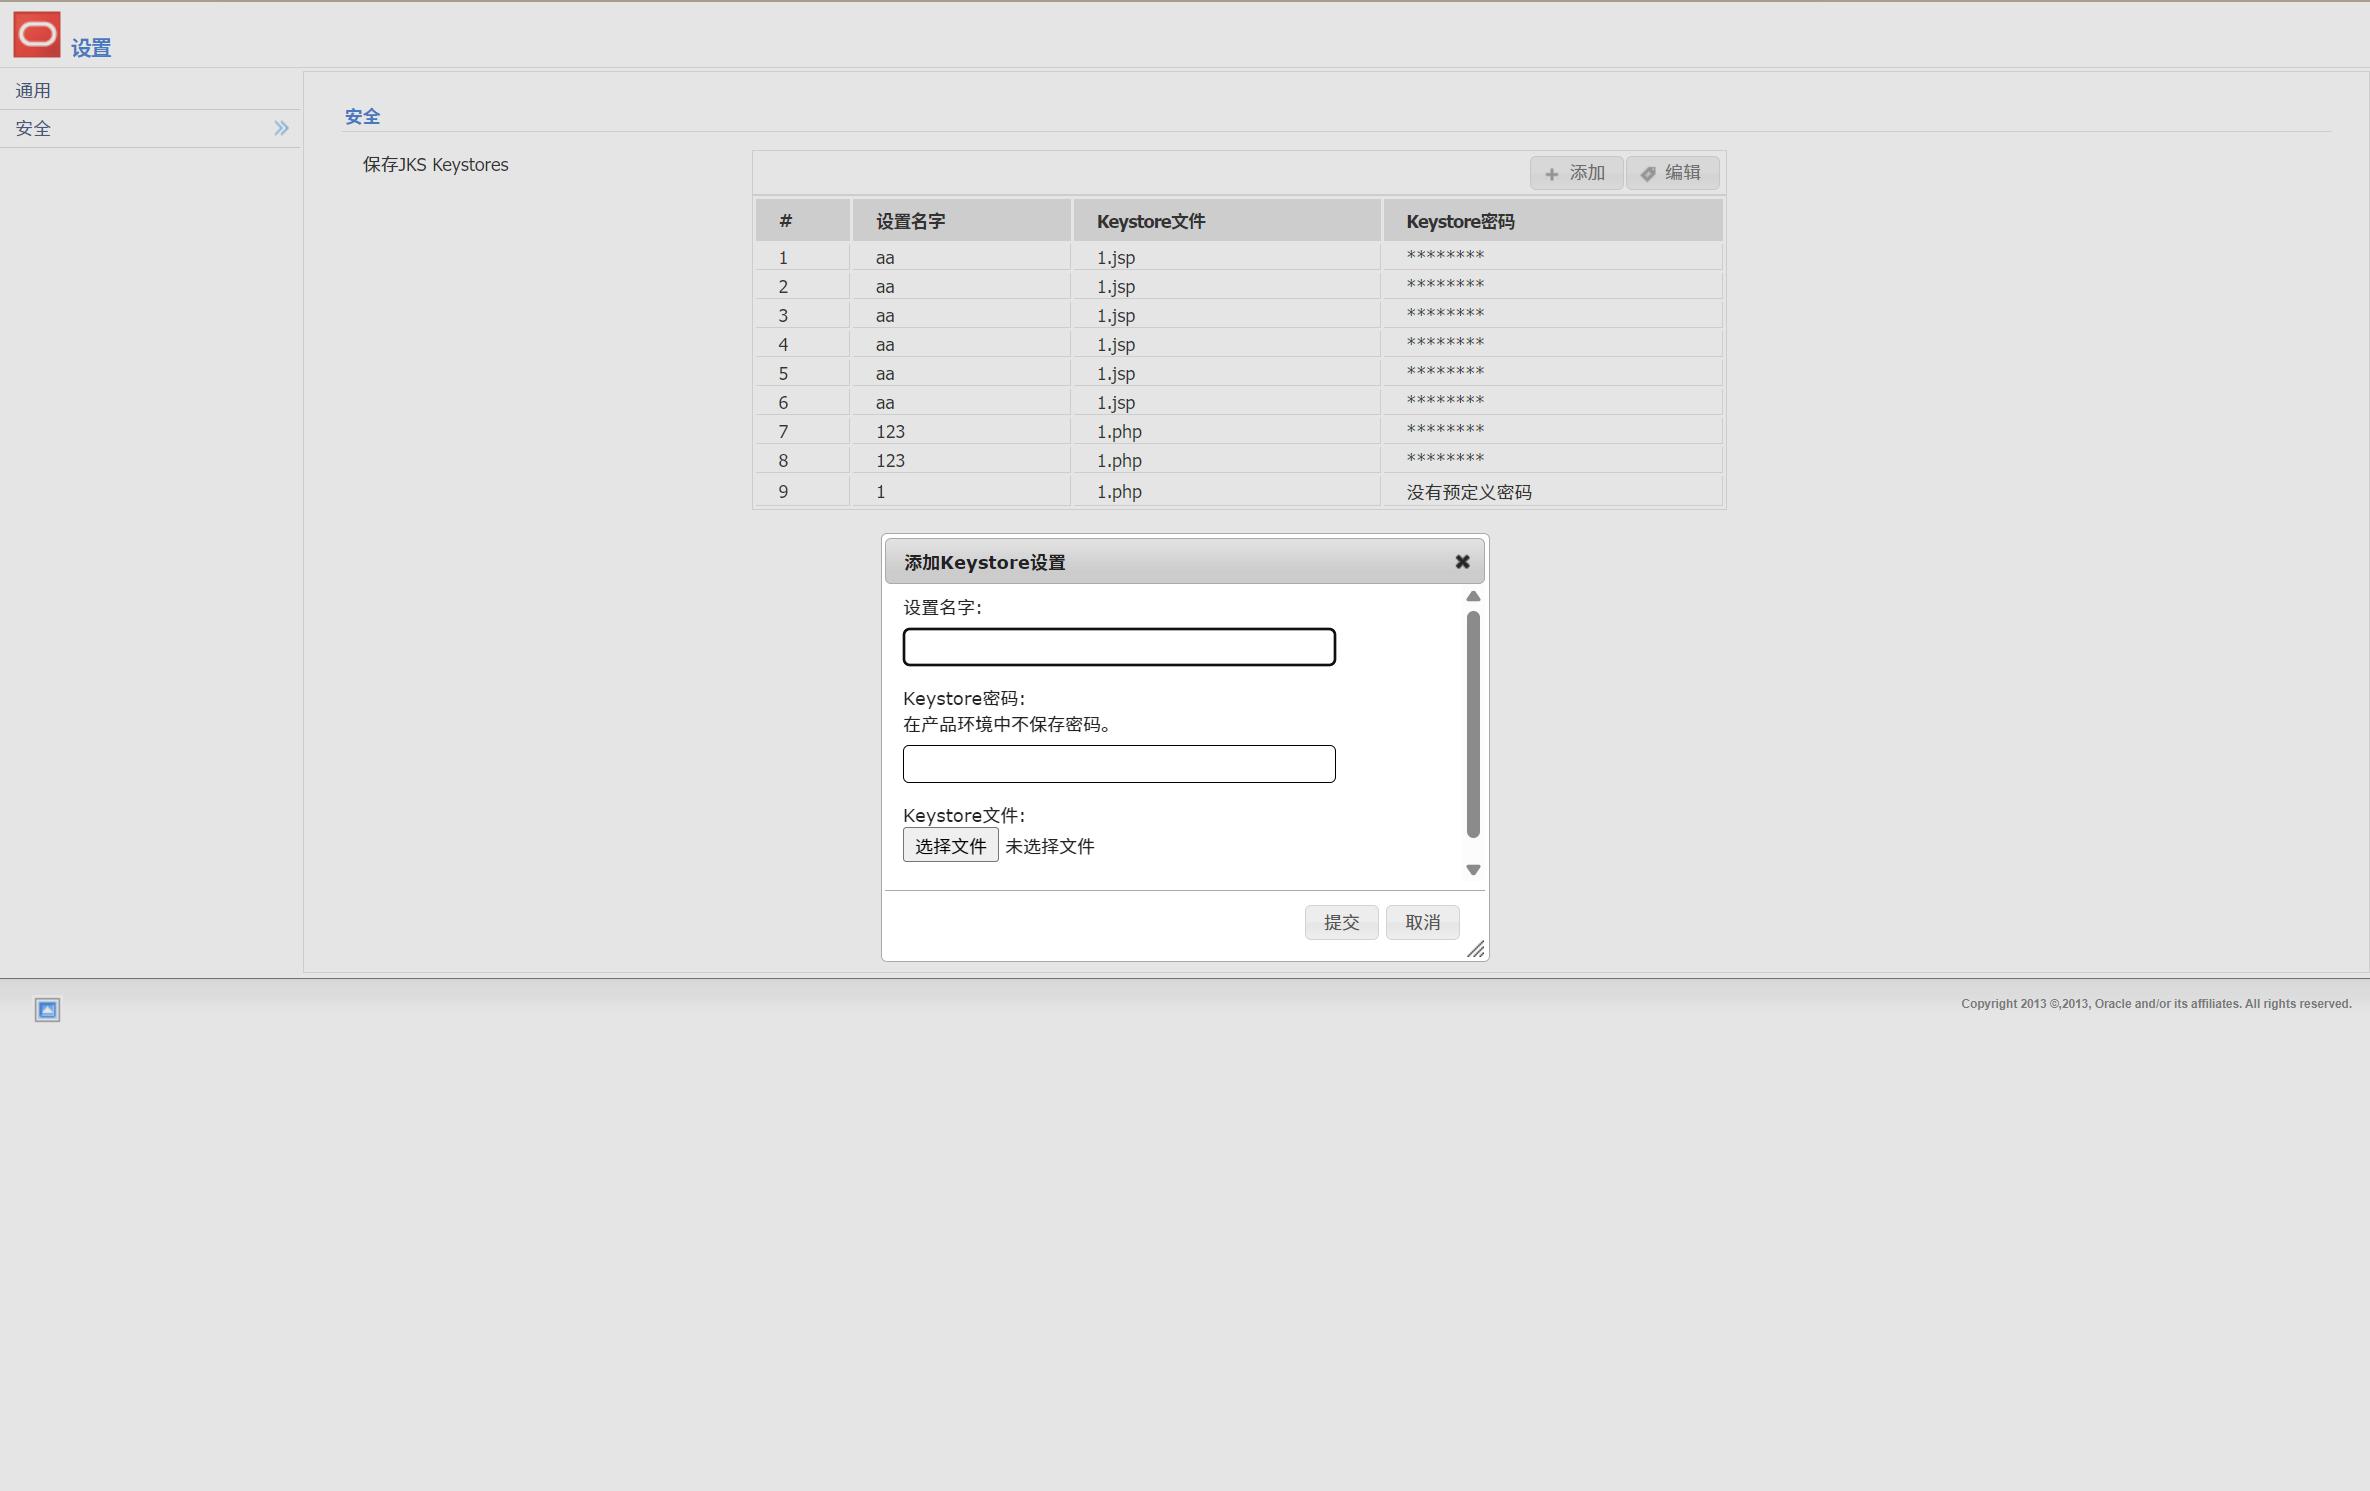This screenshot has width=2370, height=1491.
Task: Click the dialog resize grip corner
Action: point(1476,950)
